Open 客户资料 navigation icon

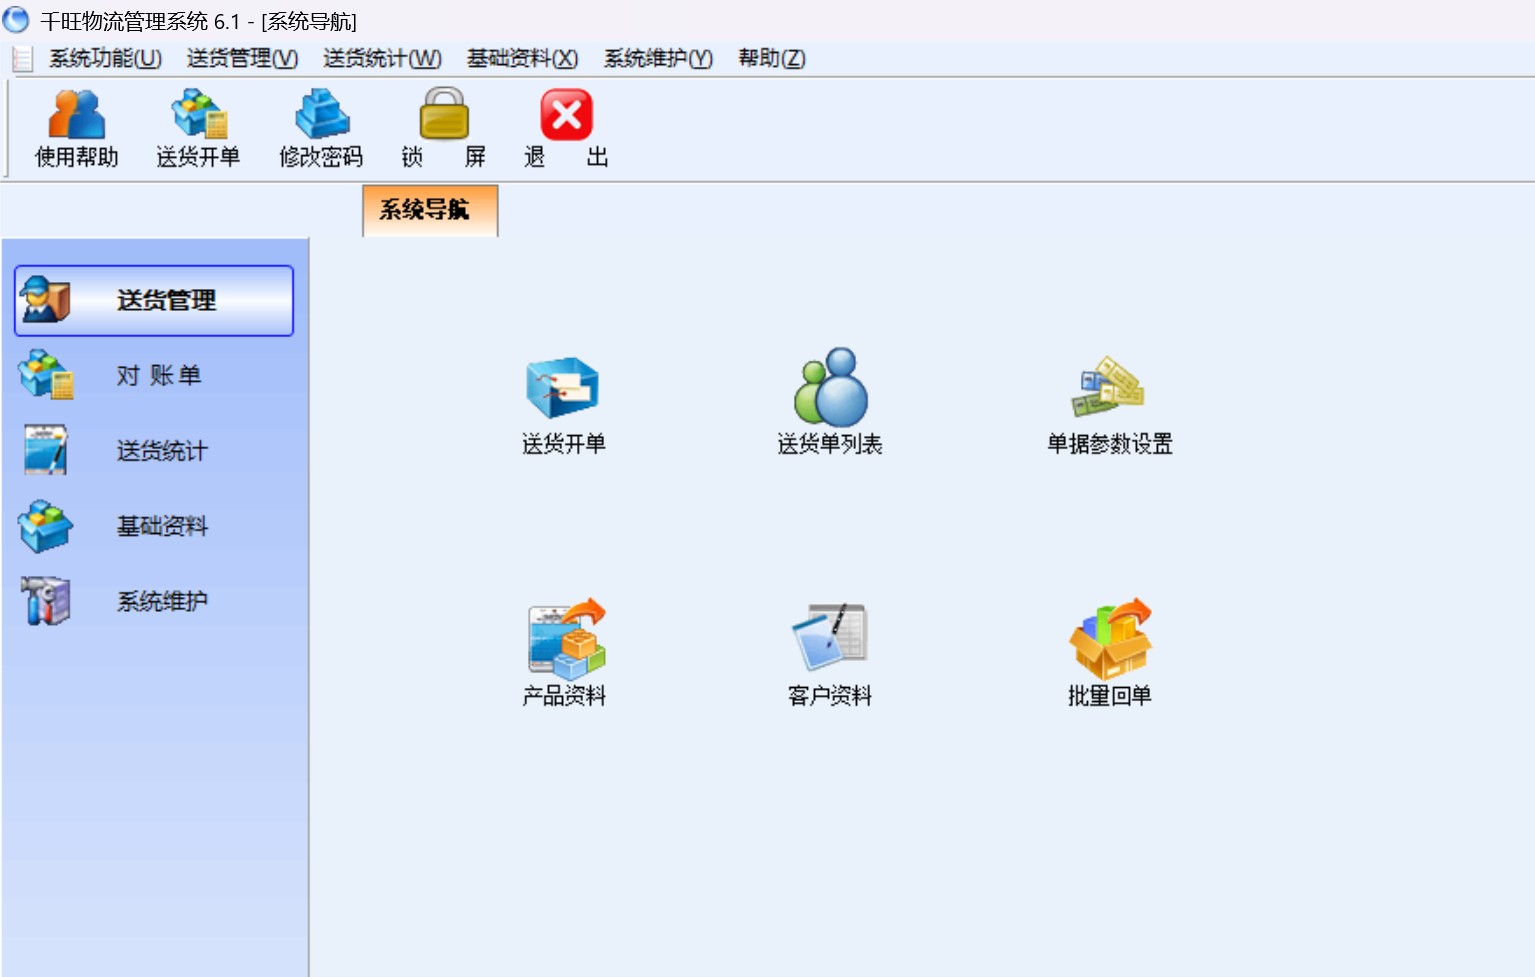[830, 655]
